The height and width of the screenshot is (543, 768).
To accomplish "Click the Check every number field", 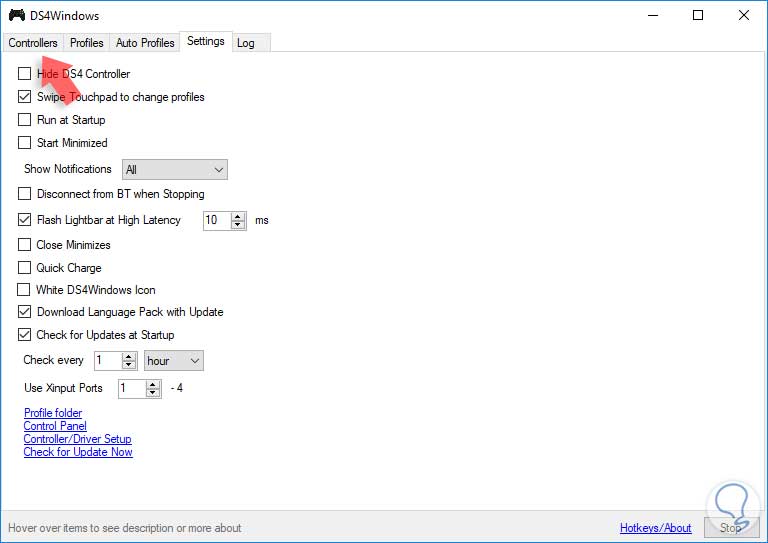I will tap(108, 361).
